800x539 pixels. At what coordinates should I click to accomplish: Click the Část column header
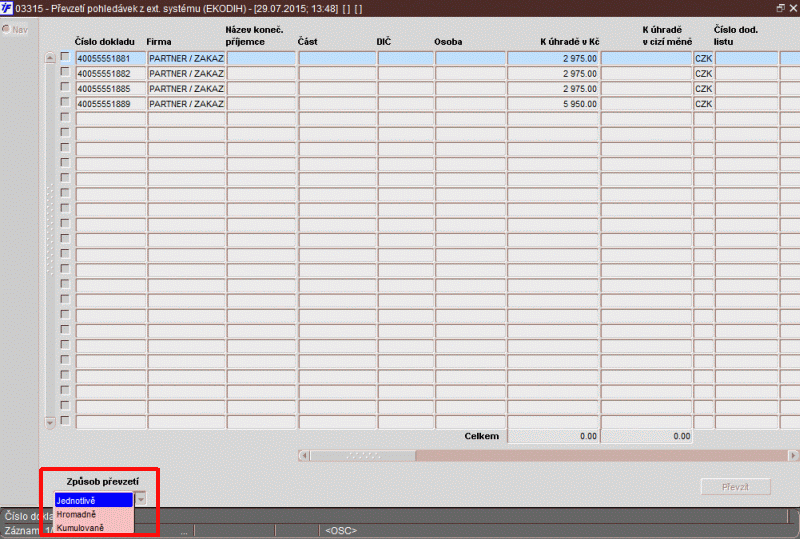click(x=308, y=42)
